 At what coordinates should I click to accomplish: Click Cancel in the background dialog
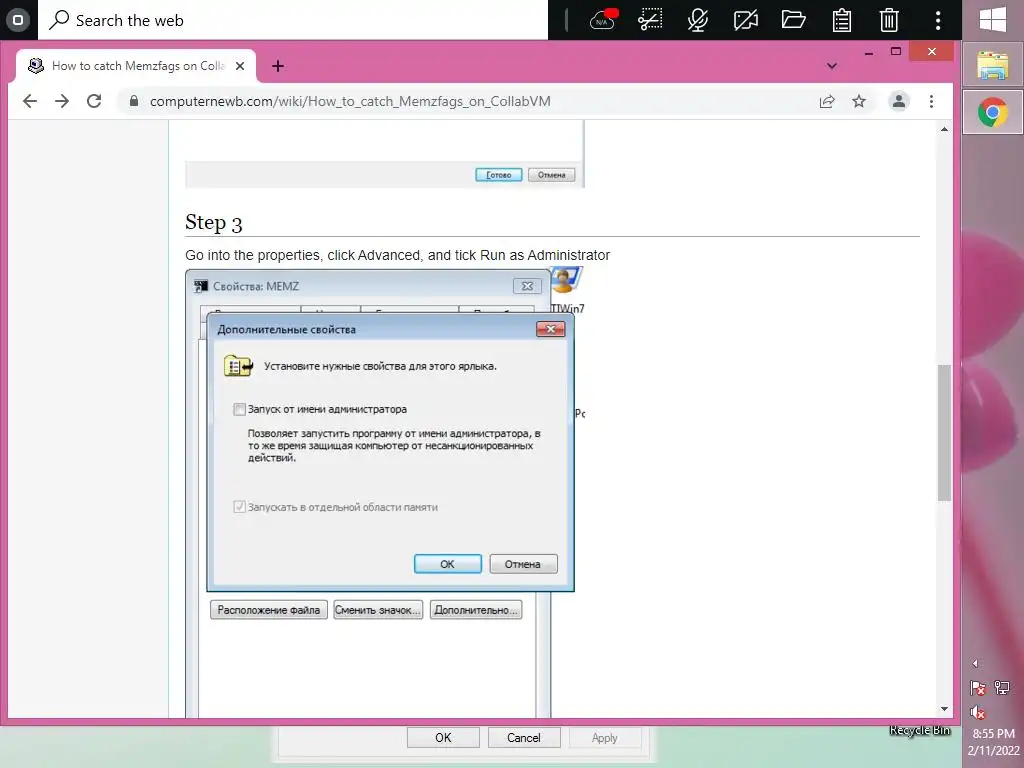pos(523,737)
